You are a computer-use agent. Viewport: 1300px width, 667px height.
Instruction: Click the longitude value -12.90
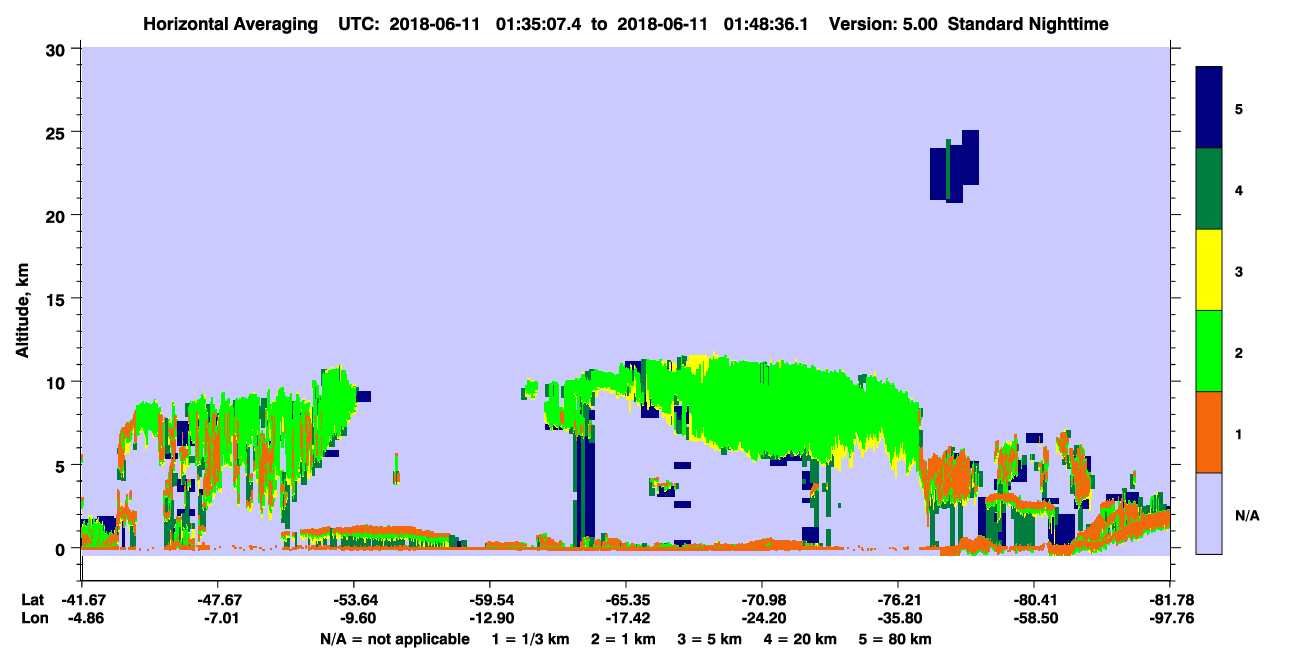pos(490,619)
